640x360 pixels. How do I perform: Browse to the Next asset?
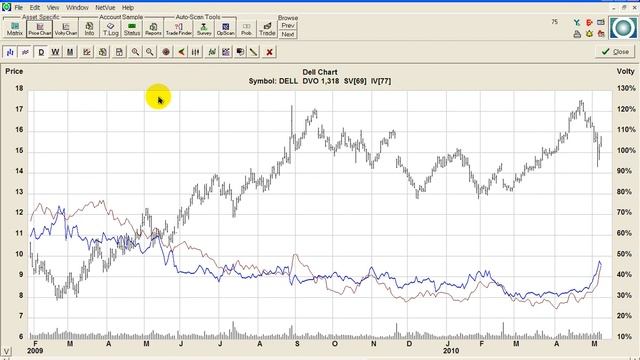click(288, 34)
